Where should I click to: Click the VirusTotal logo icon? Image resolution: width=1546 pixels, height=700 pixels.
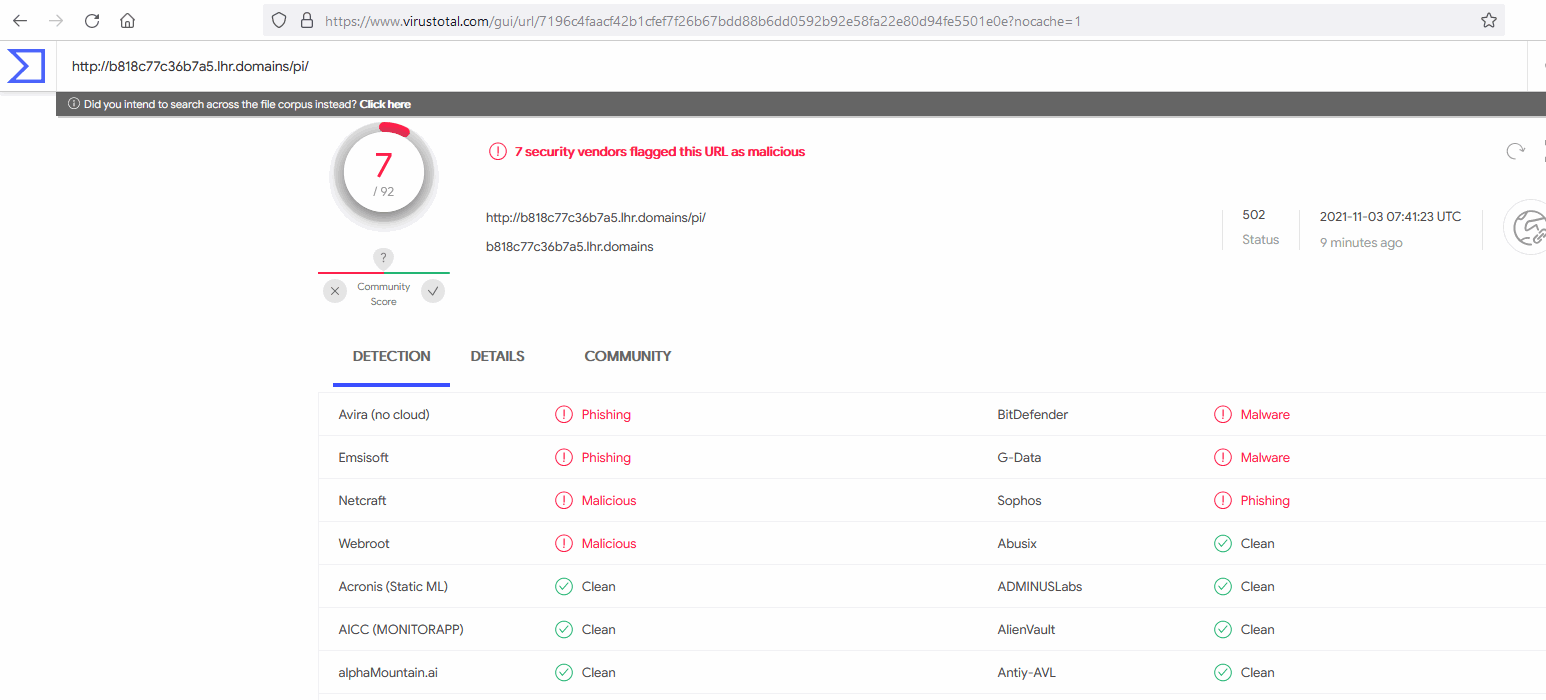(25, 66)
